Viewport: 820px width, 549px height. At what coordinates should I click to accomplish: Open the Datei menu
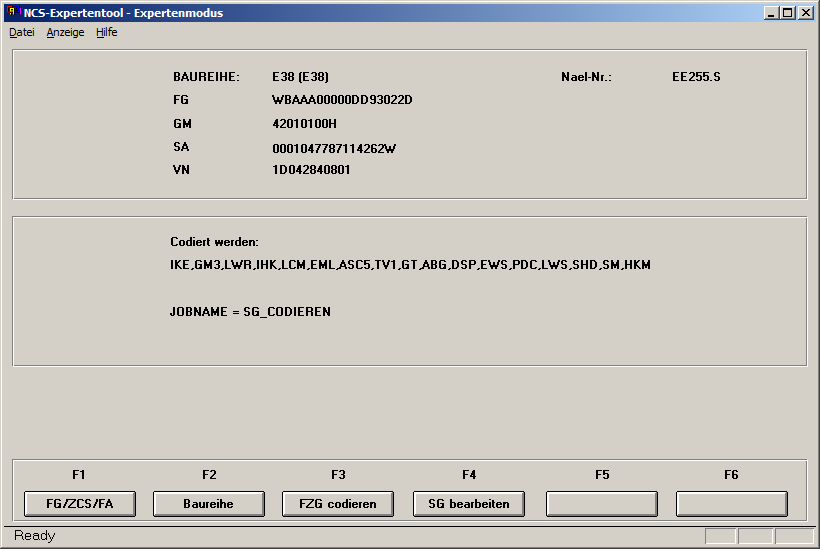pos(22,32)
